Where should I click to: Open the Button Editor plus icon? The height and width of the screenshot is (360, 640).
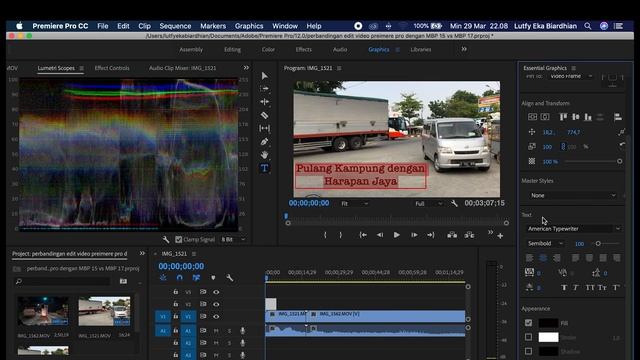pyautogui.click(x=500, y=236)
